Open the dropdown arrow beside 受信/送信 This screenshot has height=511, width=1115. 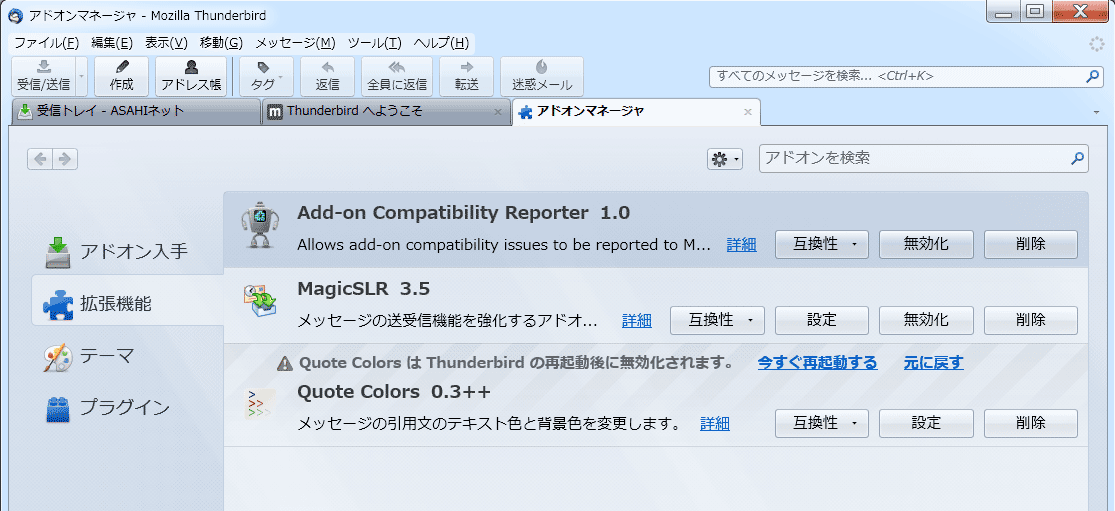pos(81,76)
